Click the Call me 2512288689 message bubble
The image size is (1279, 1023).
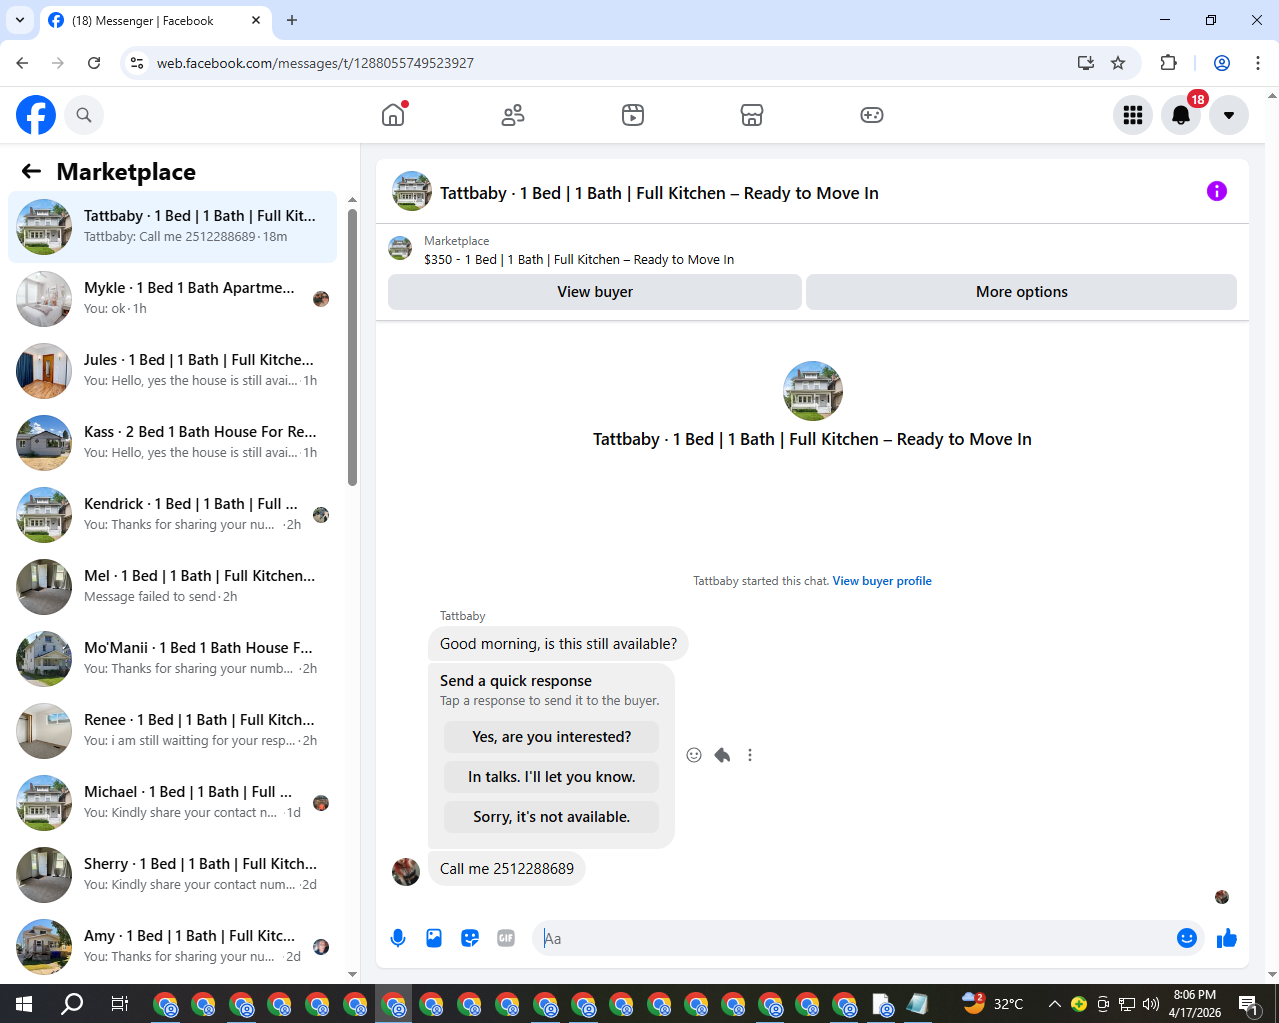507,869
